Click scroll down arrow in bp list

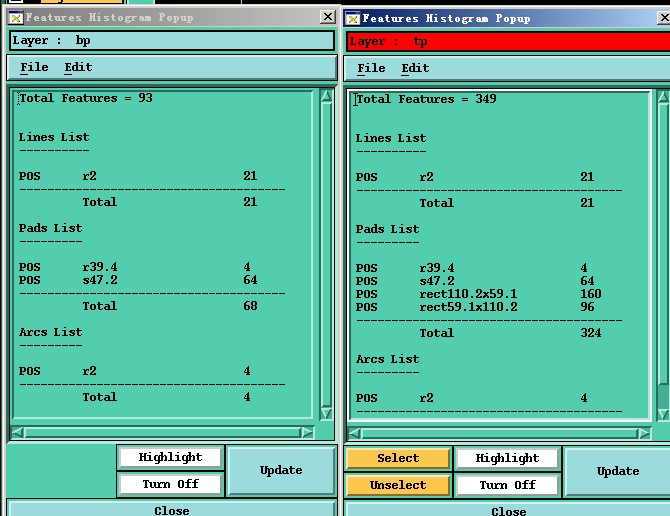coord(326,413)
